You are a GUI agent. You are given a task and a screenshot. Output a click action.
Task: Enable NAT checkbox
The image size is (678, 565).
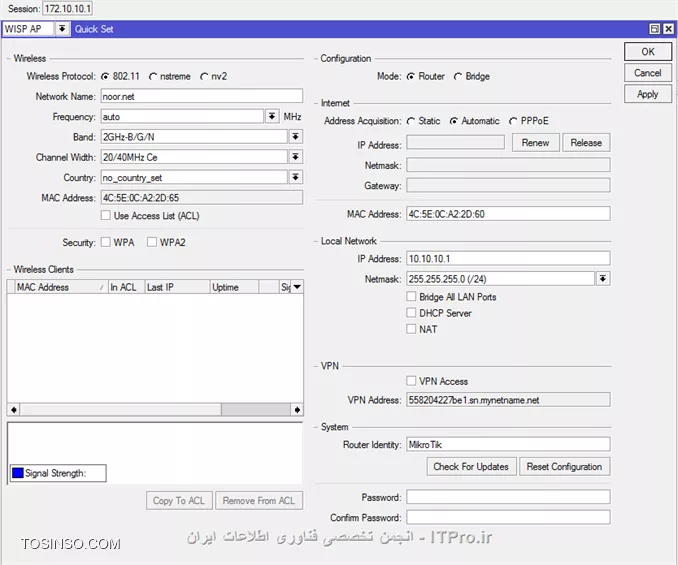(411, 329)
